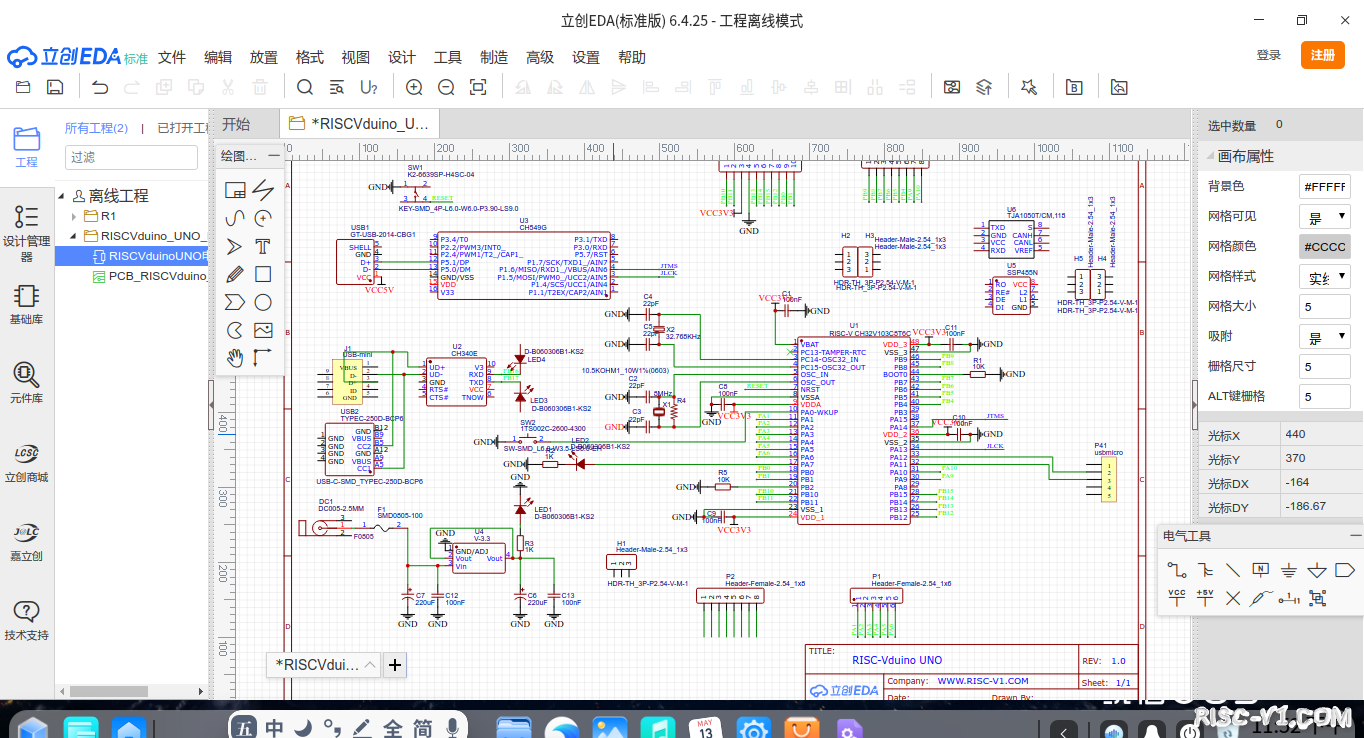
Task: Click the grid size input field
Action: (x=1324, y=306)
